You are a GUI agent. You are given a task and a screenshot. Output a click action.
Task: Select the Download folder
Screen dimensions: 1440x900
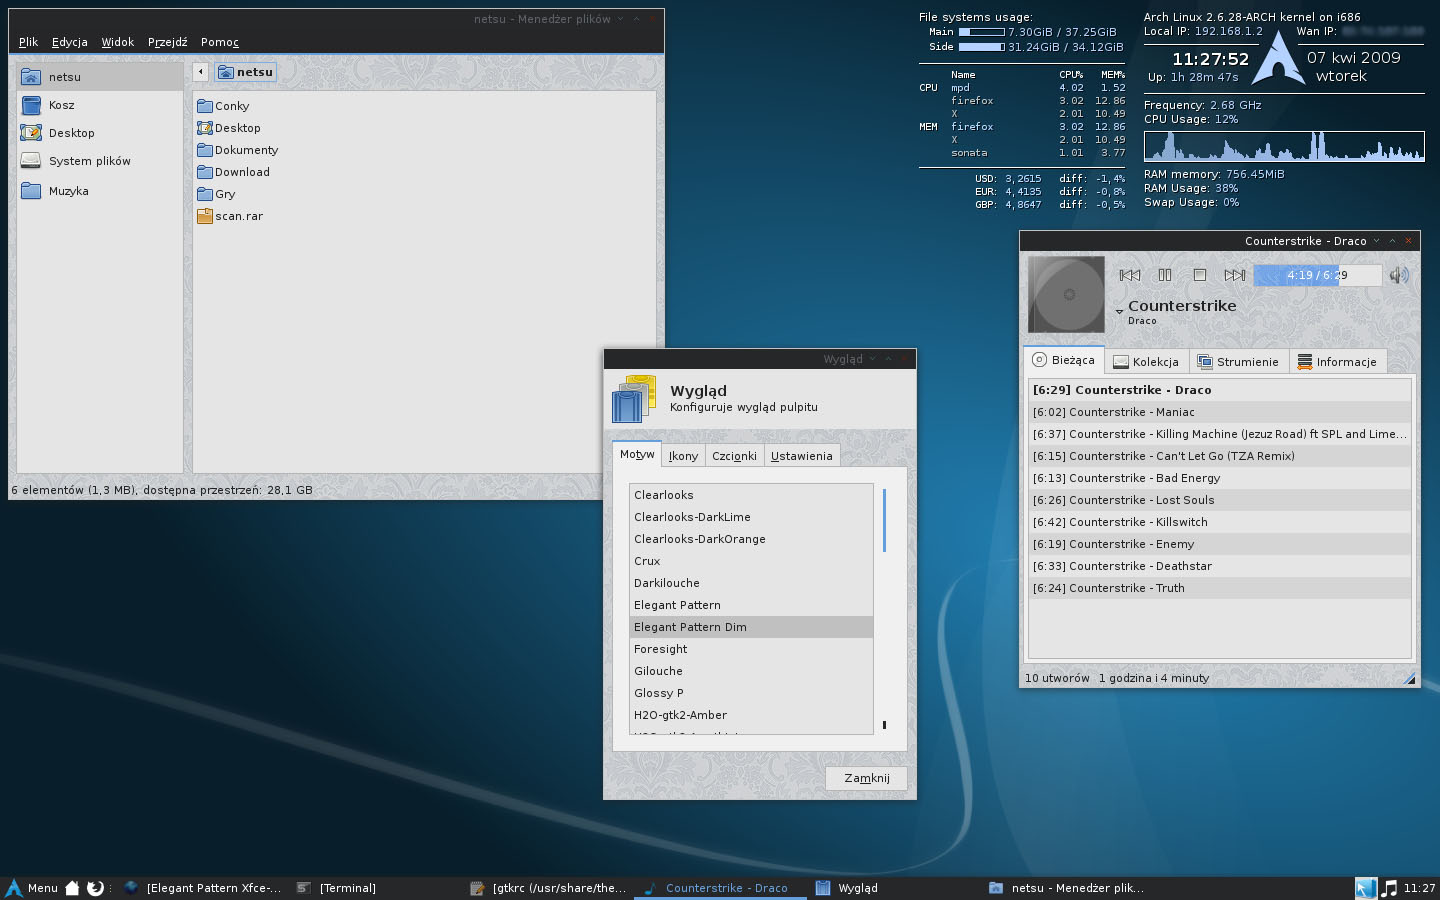(233, 172)
